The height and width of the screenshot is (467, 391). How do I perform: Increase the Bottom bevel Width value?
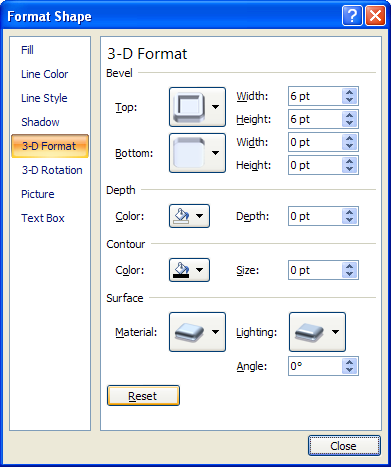pos(349,138)
